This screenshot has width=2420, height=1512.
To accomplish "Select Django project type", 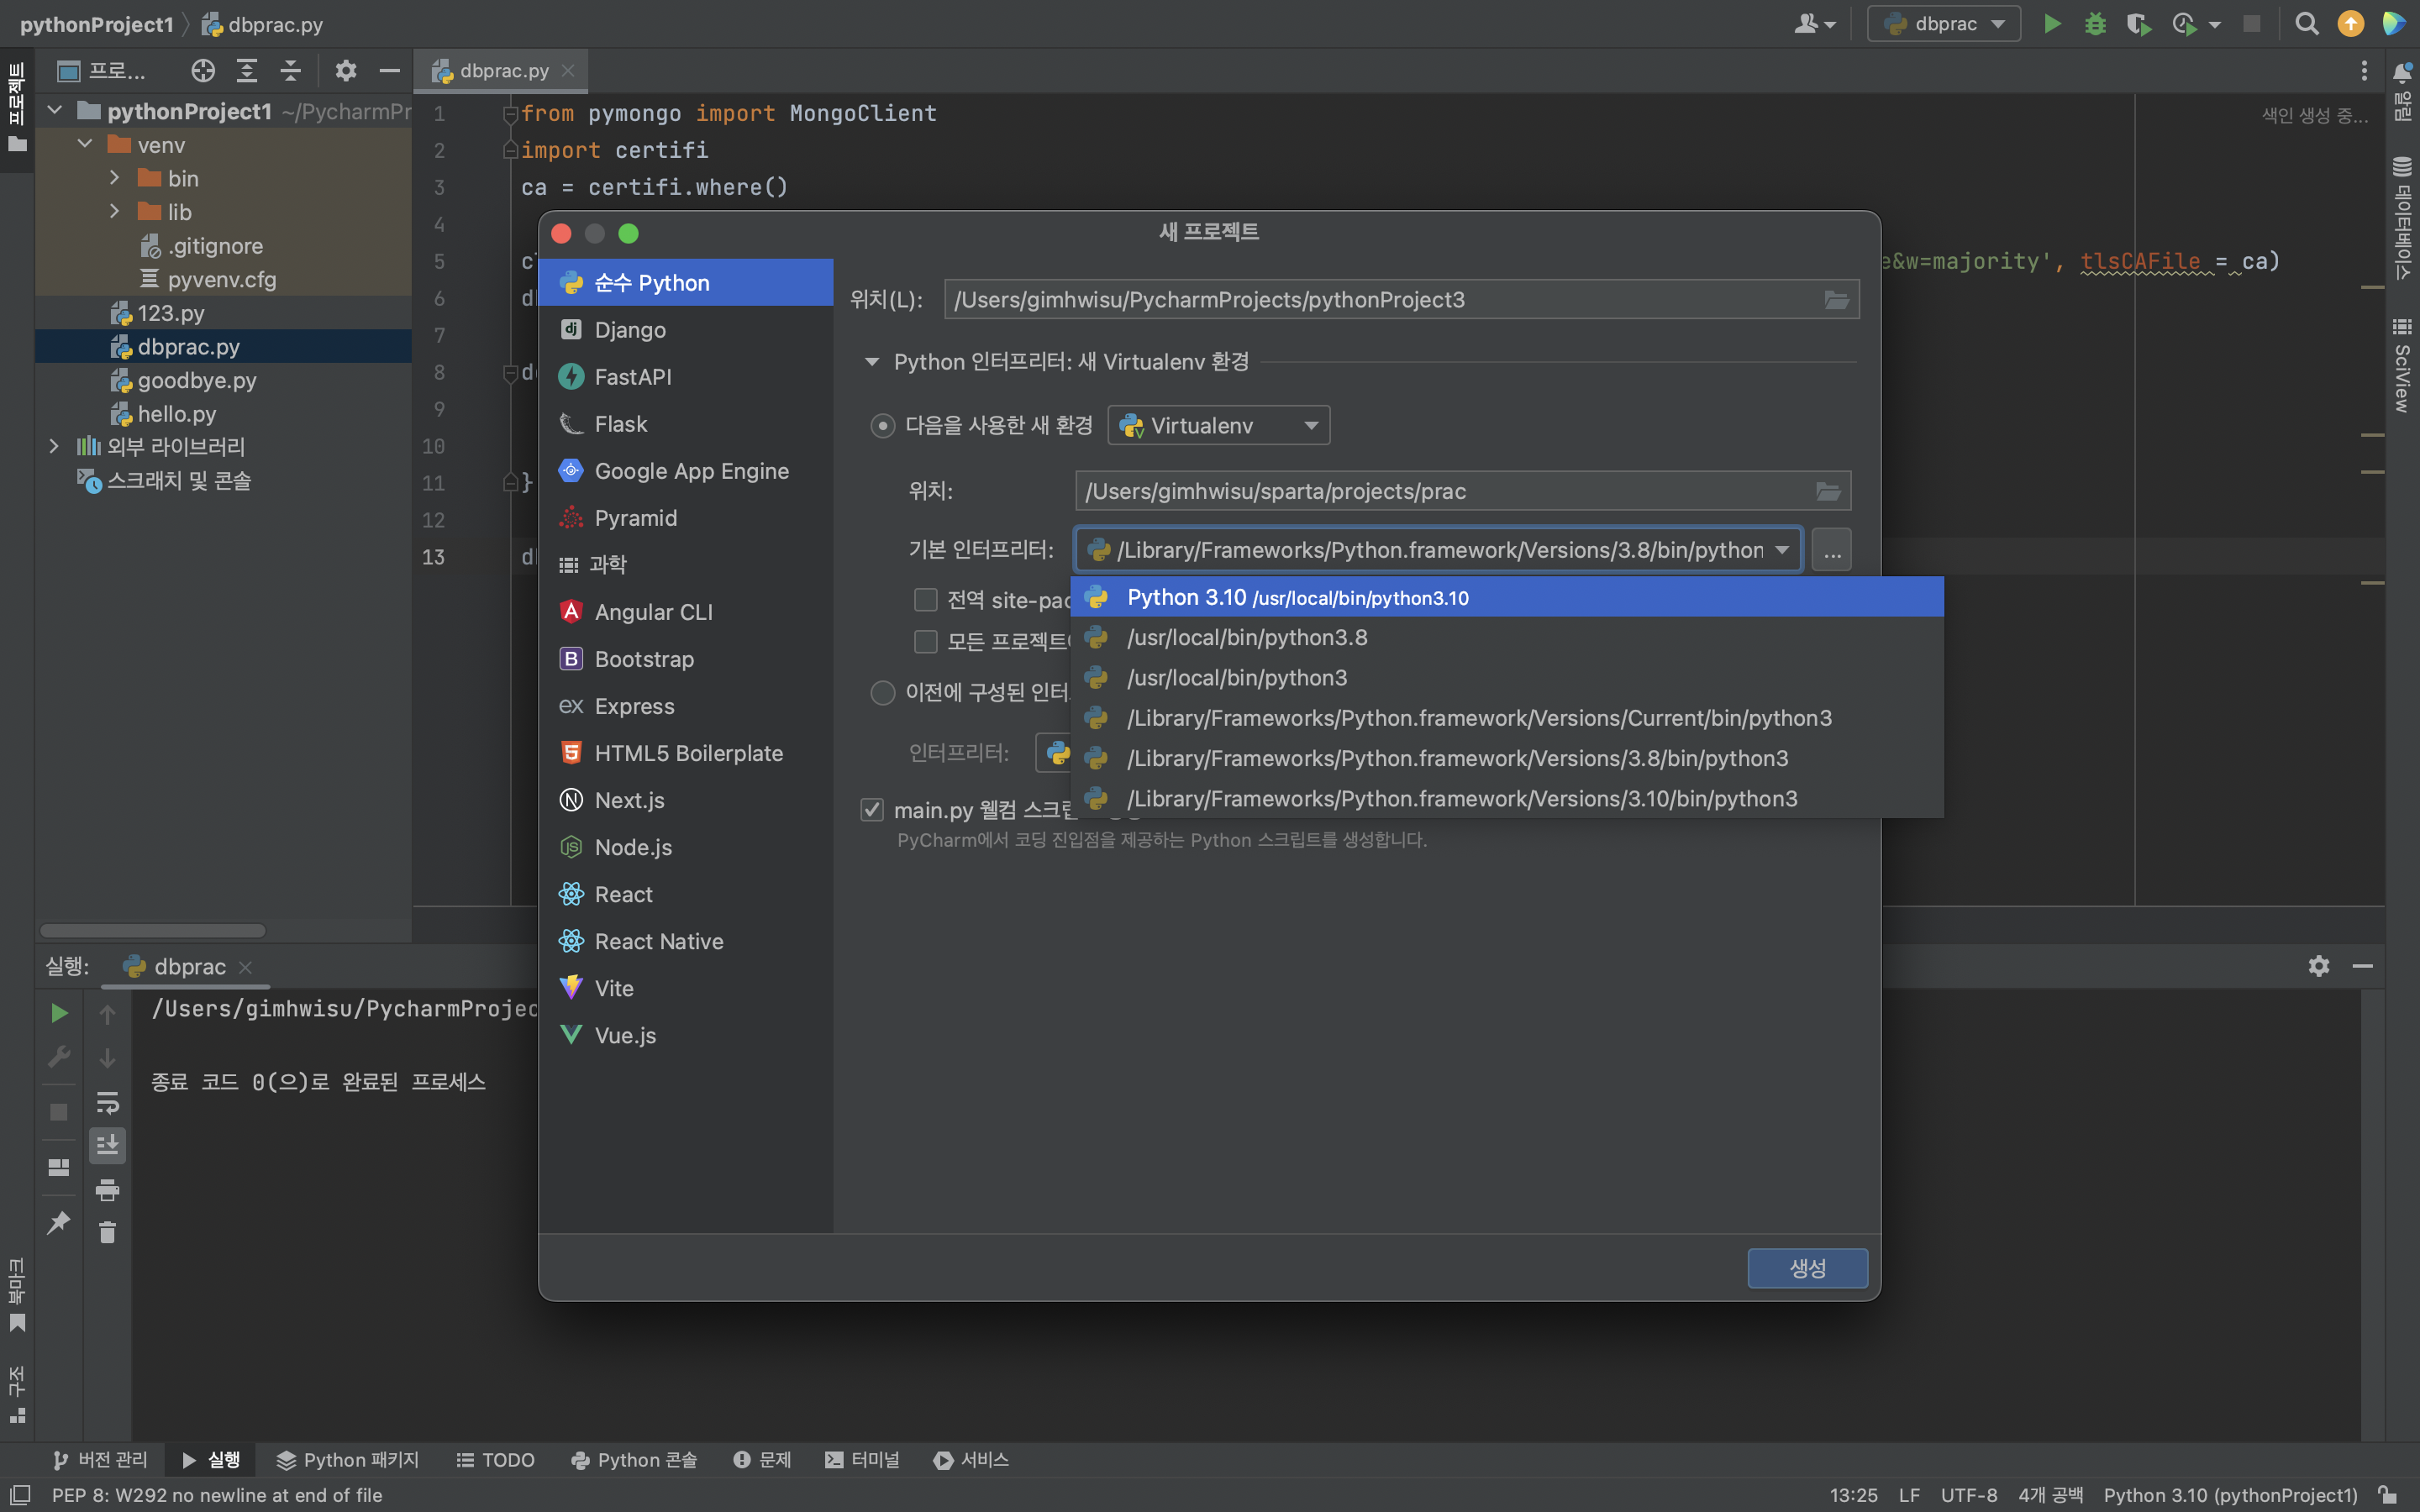I will click(x=686, y=330).
